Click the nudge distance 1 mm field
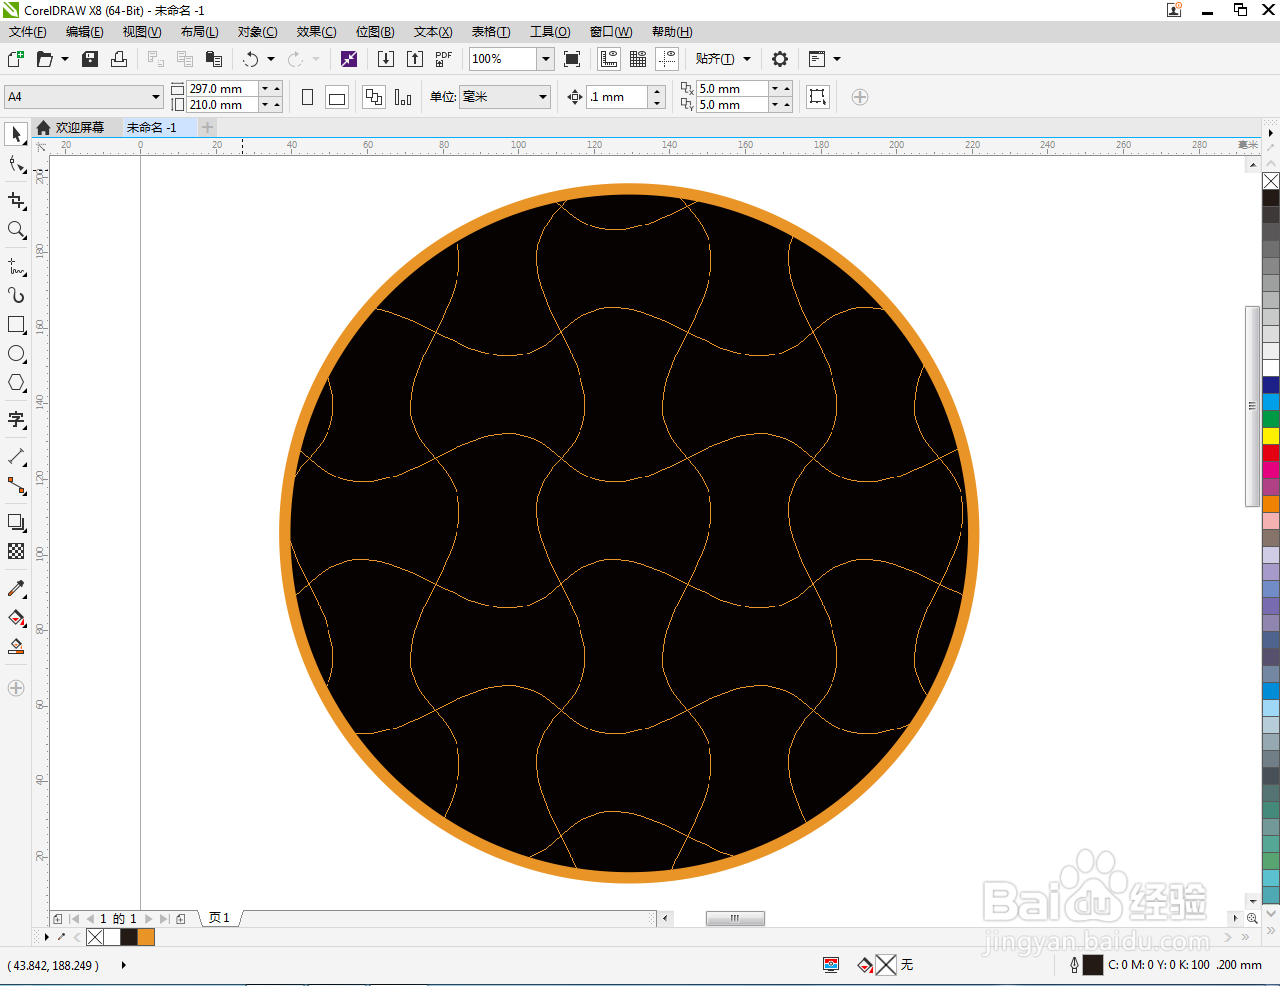1280x986 pixels. click(618, 97)
